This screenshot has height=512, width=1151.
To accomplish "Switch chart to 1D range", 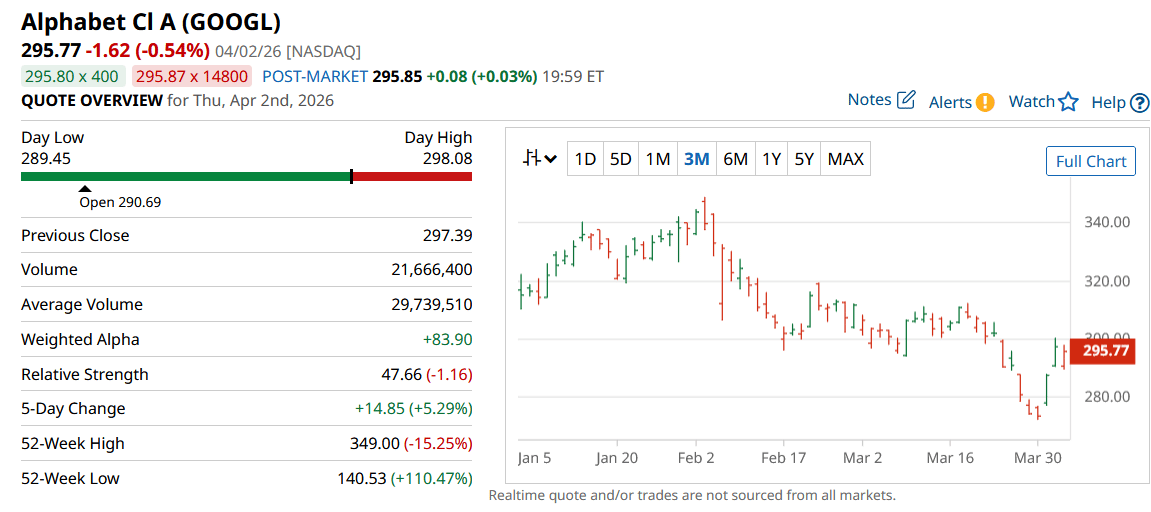I will [585, 159].
